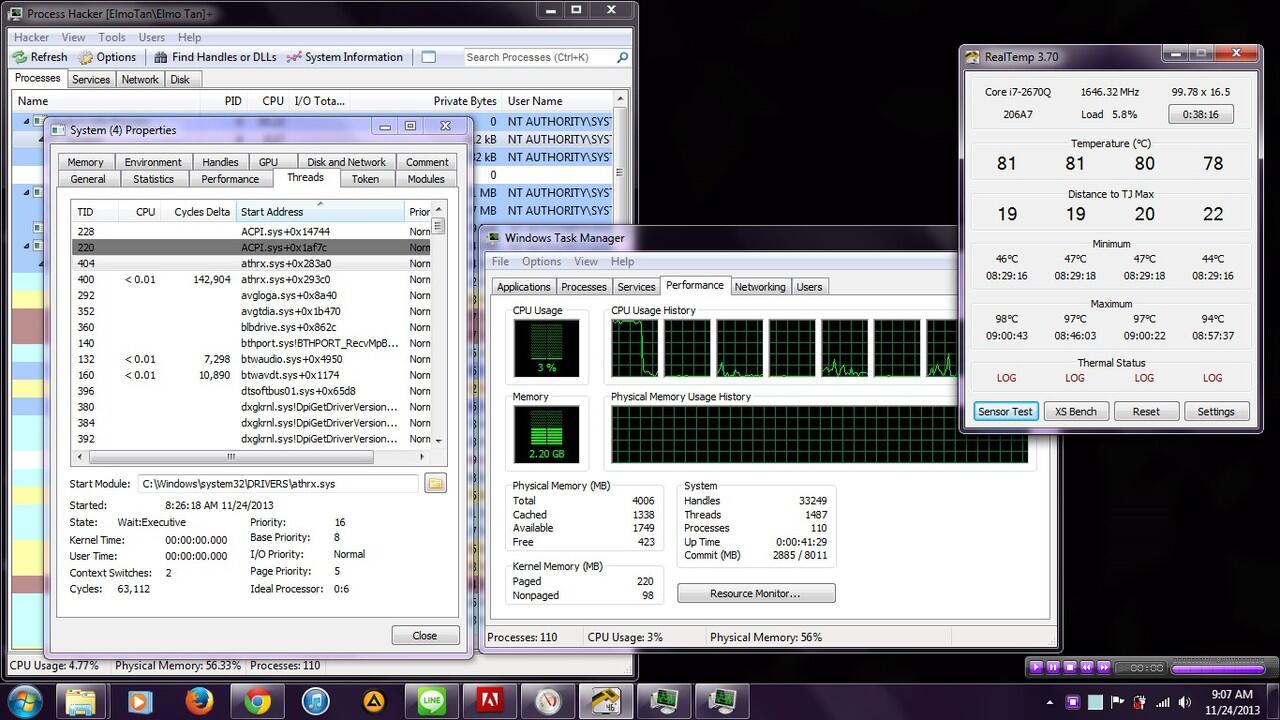Click play button on media gadget
Image resolution: width=1280 pixels, height=720 pixels.
(1036, 667)
